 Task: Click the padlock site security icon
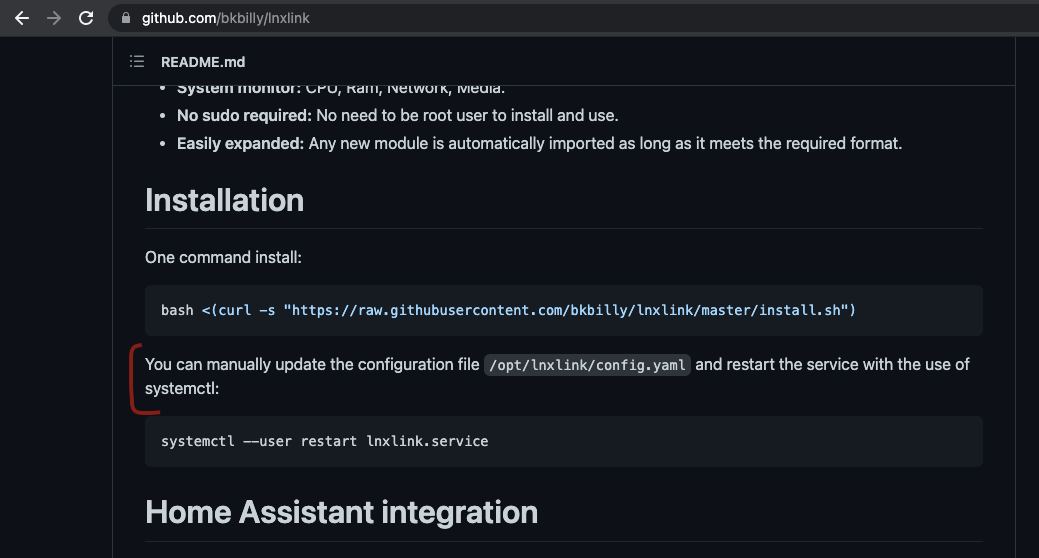(126, 18)
